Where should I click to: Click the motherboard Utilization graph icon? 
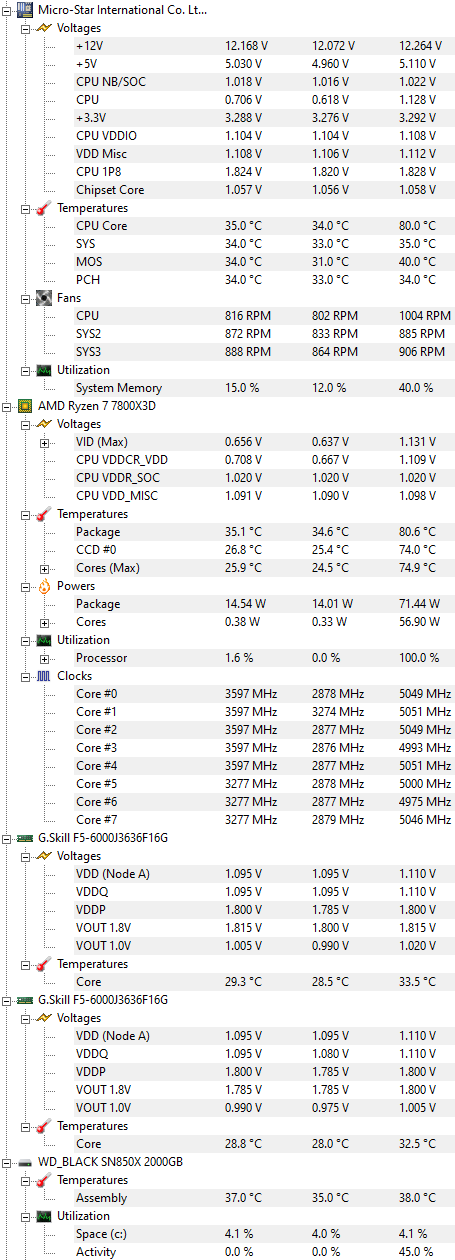[x=44, y=370]
